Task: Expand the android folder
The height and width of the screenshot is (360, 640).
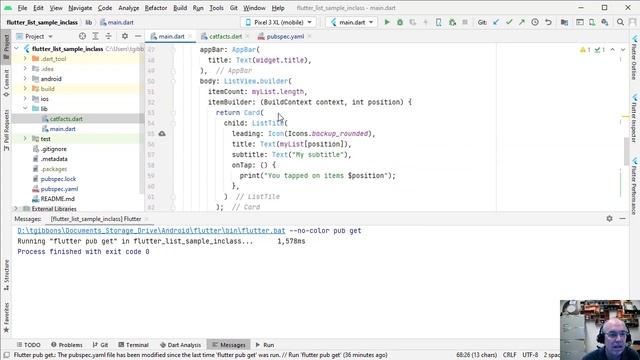Action: coord(25,79)
